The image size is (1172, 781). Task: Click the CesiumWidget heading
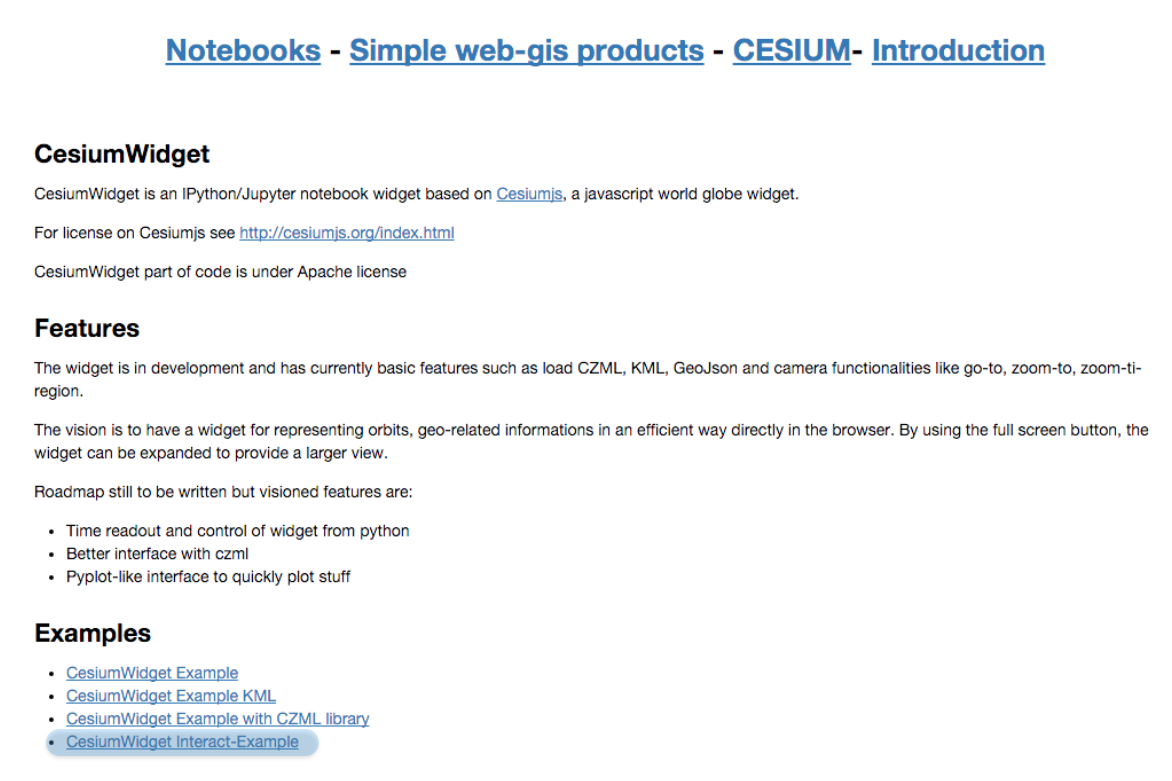122,154
